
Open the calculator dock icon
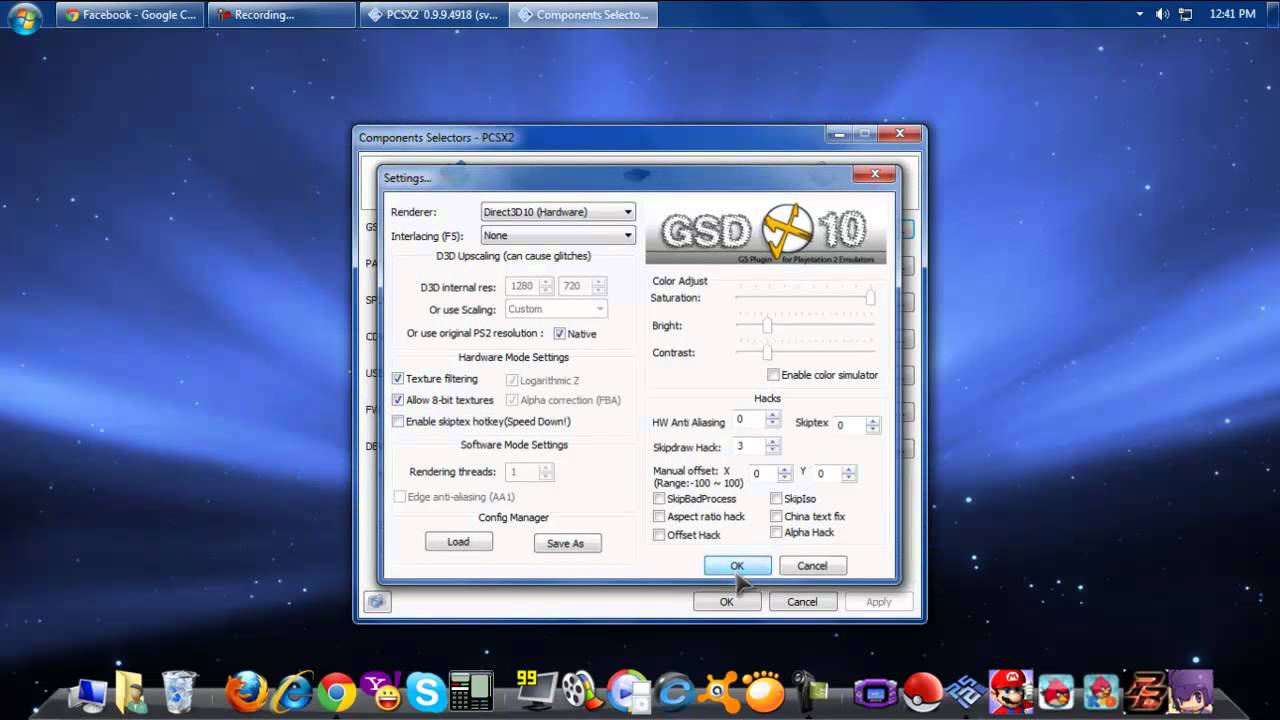point(471,692)
